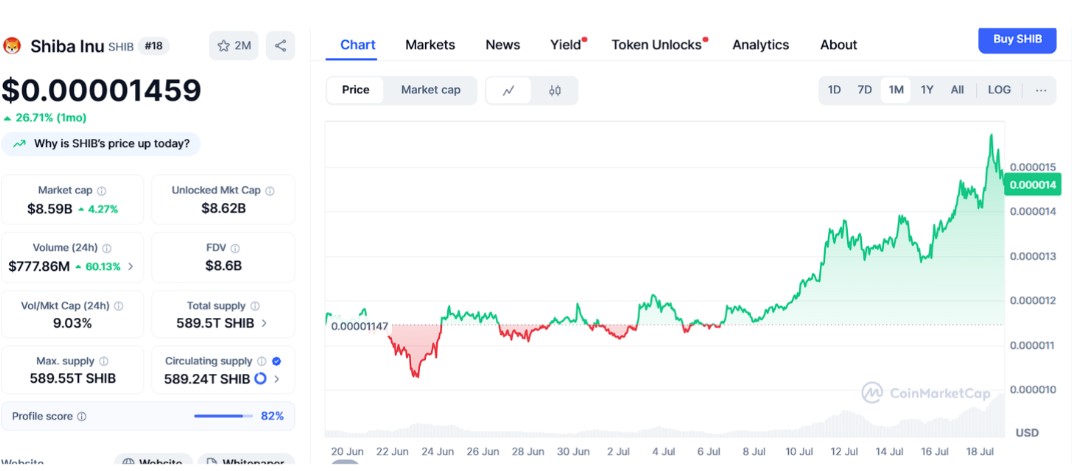Click info icon beside Volume (24h)
The height and width of the screenshot is (471, 1072).
pyautogui.click(x=107, y=248)
